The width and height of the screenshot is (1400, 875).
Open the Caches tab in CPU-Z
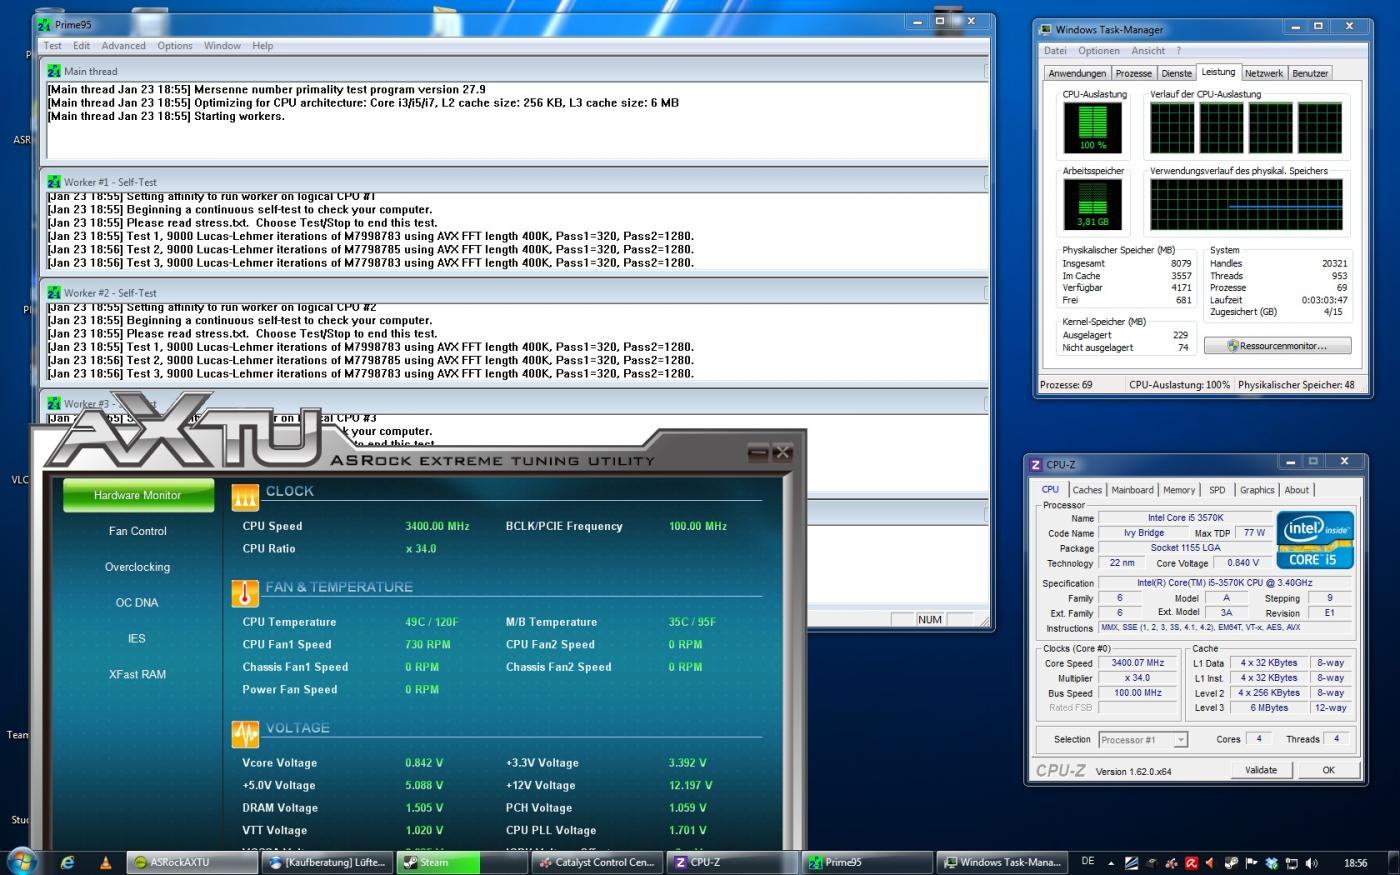pyautogui.click(x=1087, y=490)
